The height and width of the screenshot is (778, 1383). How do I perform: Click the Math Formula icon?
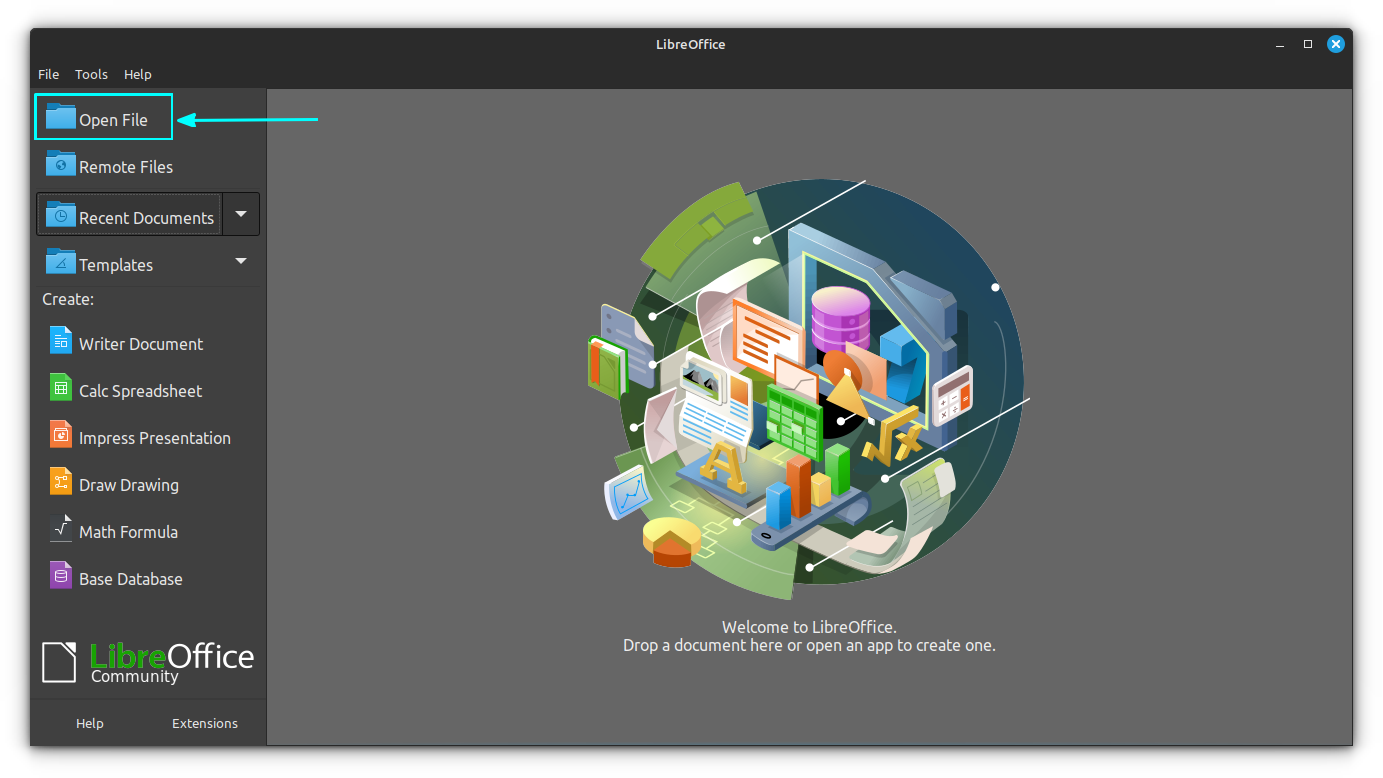(x=61, y=529)
